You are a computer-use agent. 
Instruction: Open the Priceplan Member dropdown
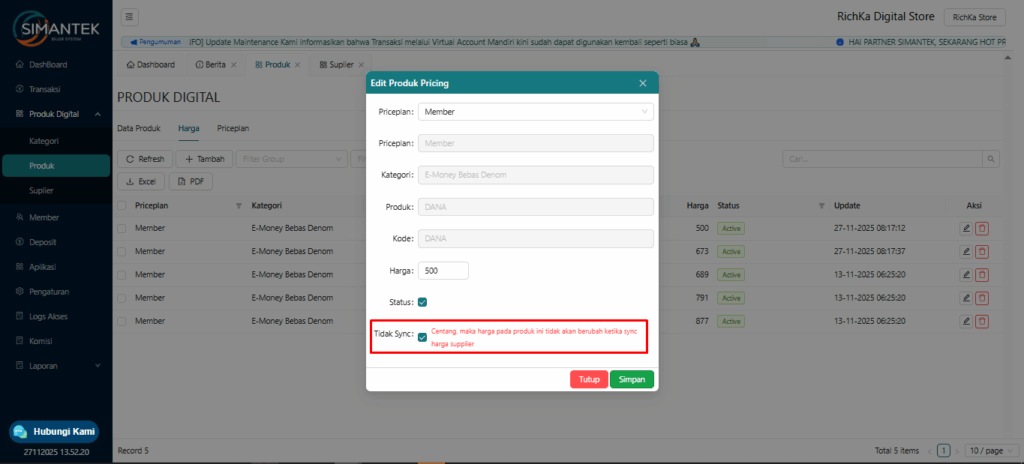[x=535, y=112]
